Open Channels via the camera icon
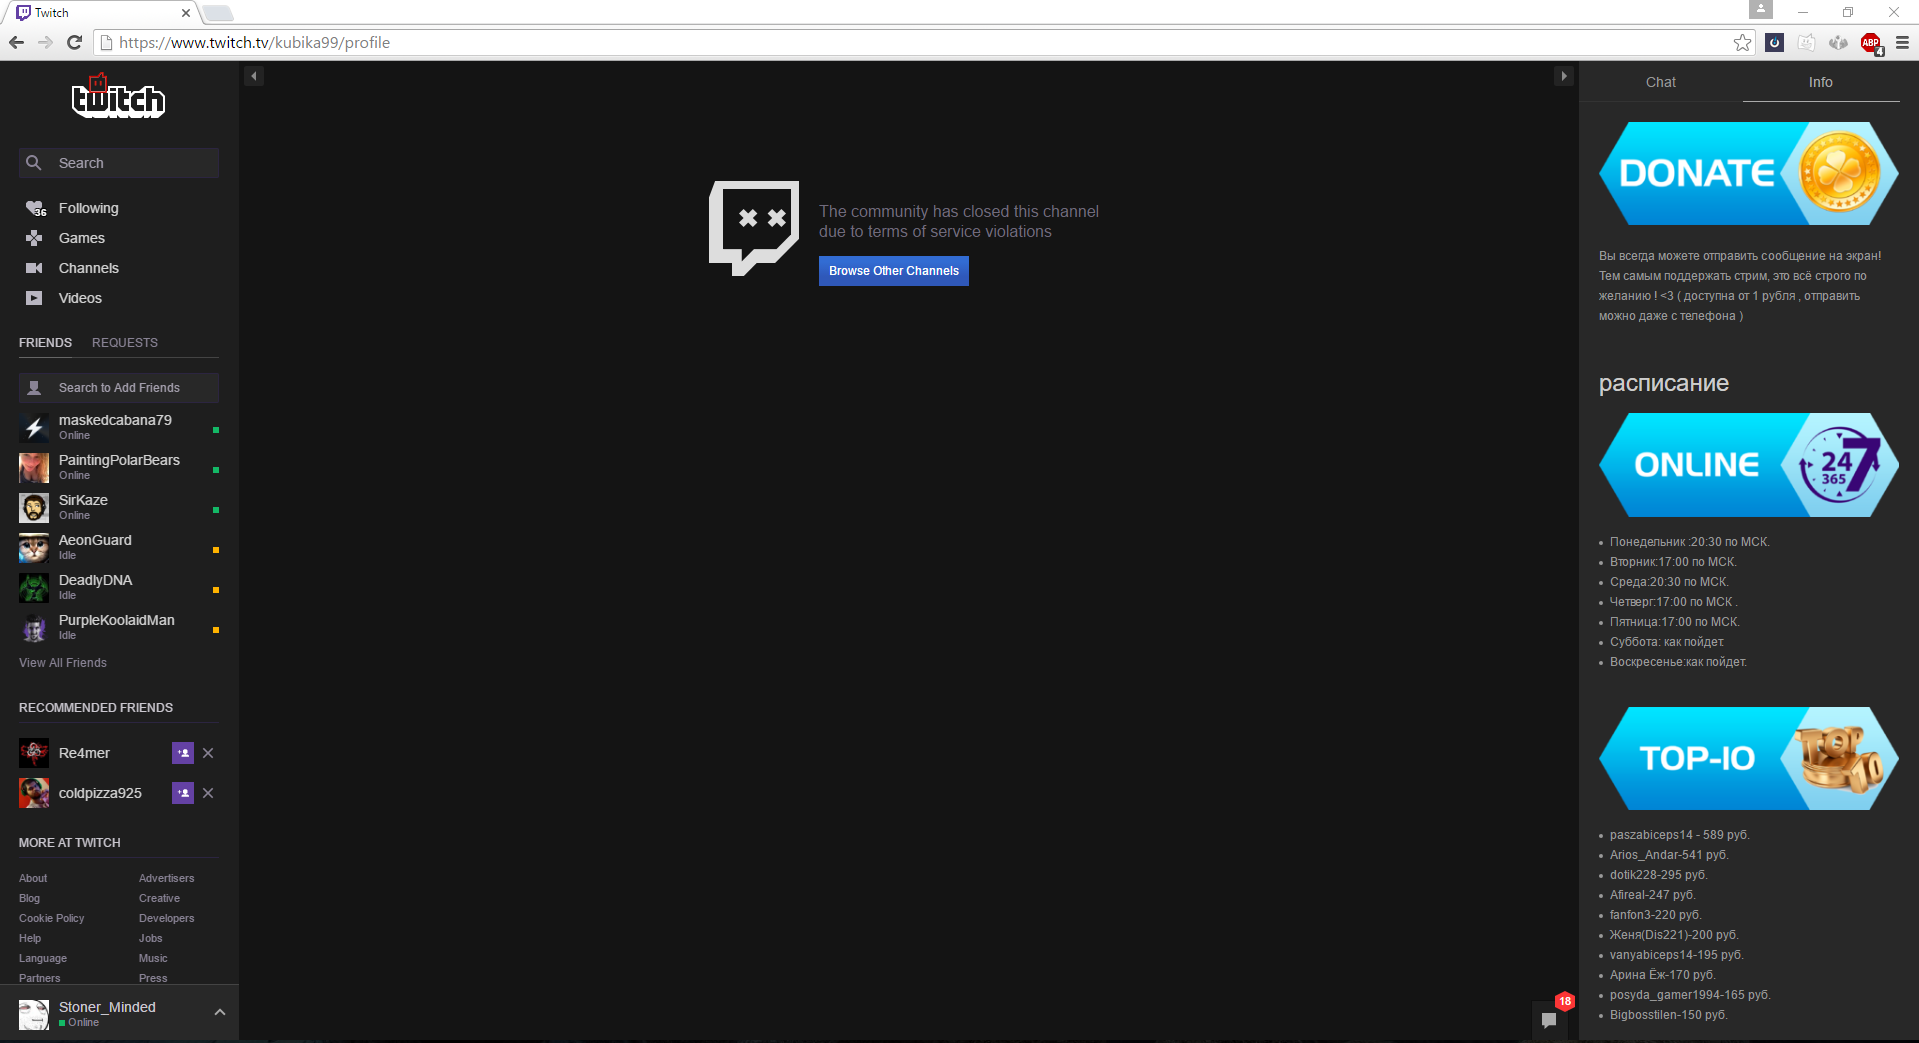The height and width of the screenshot is (1043, 1919). point(33,268)
